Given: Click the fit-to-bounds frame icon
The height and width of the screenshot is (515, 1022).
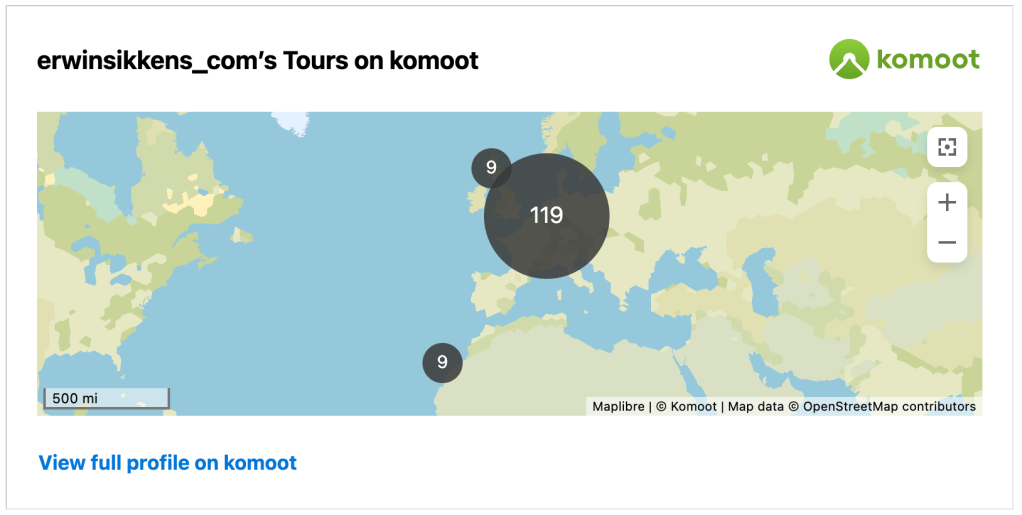Looking at the screenshot, I should pos(947,148).
